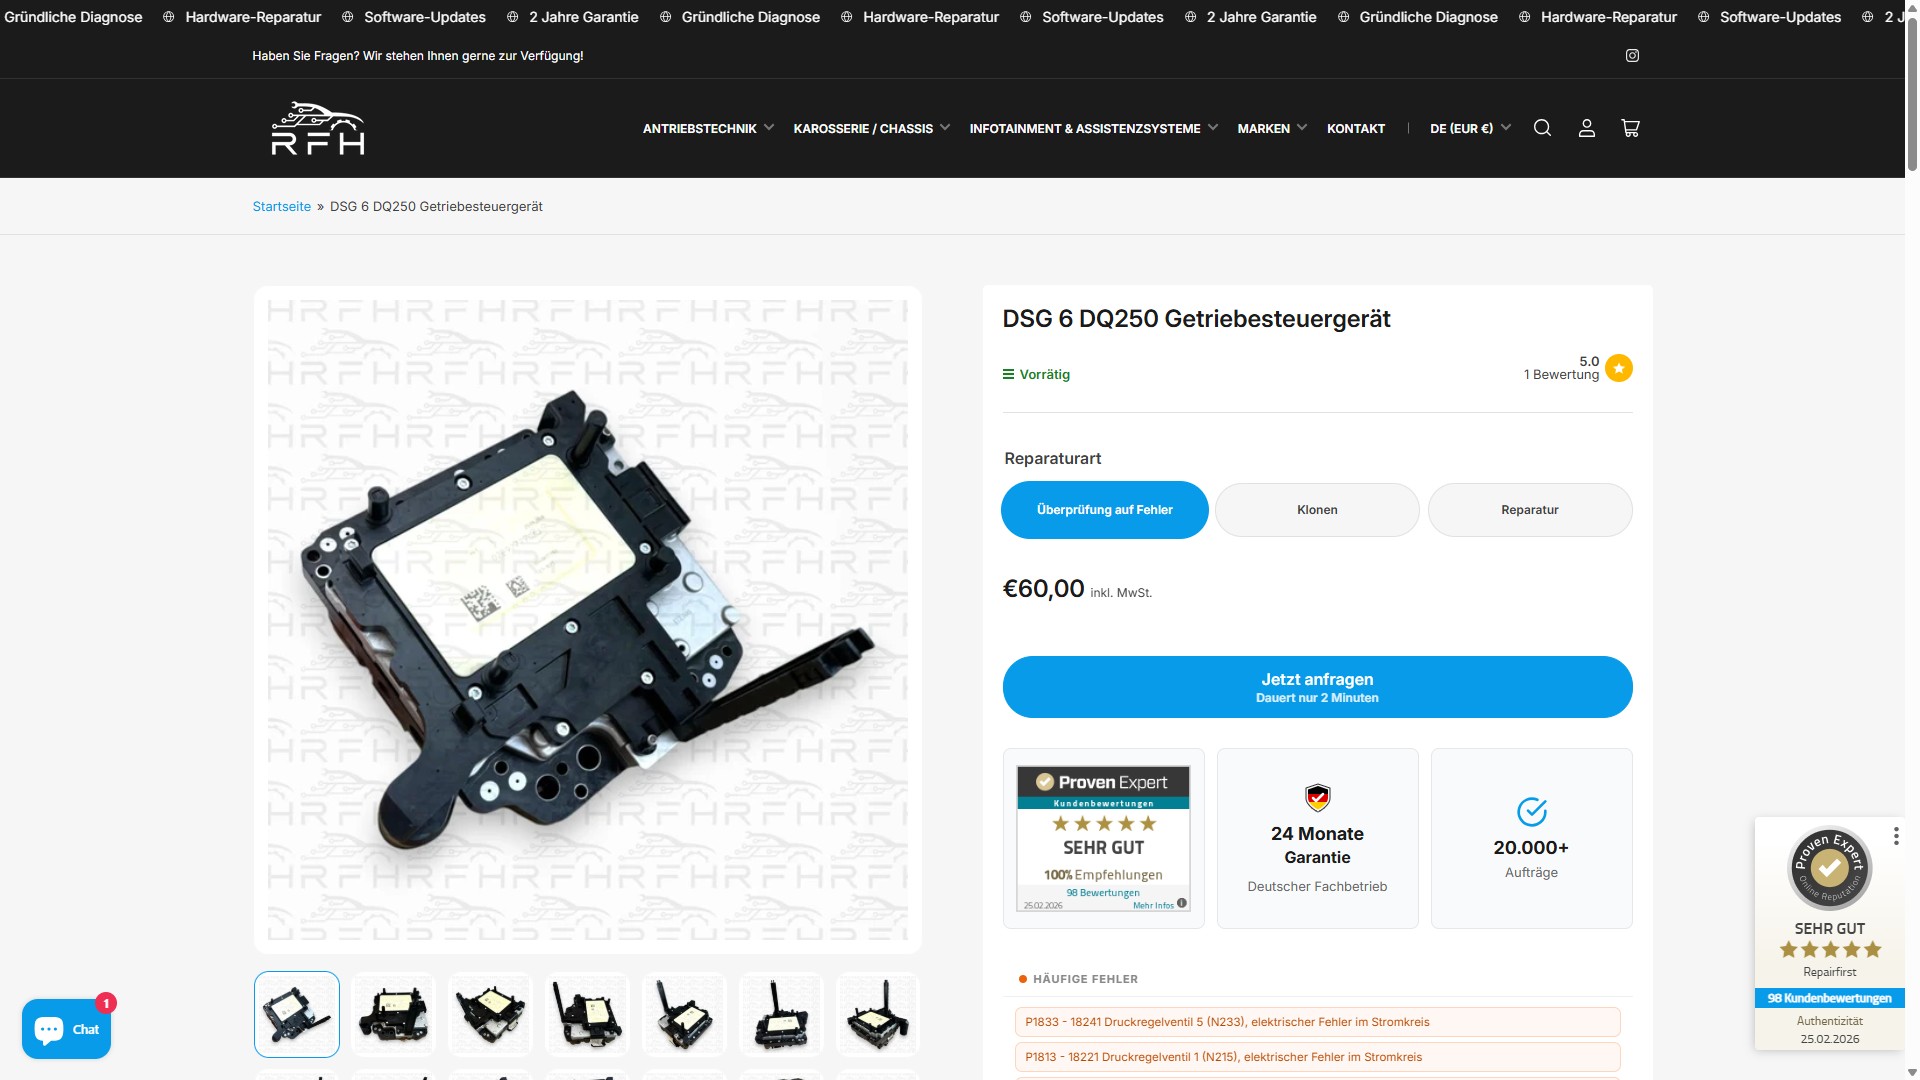1920x1080 pixels.
Task: Click Mehr Infos icon on ProvenExpert badge
Action: pyautogui.click(x=1181, y=903)
